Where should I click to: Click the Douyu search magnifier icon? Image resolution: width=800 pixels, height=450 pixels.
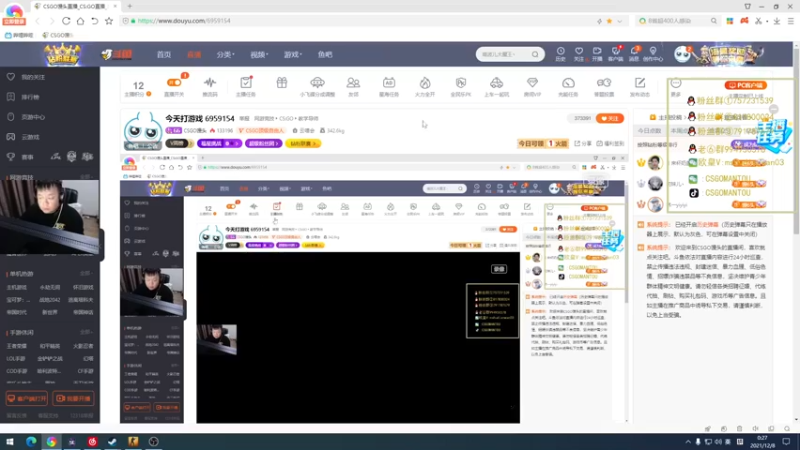535,54
